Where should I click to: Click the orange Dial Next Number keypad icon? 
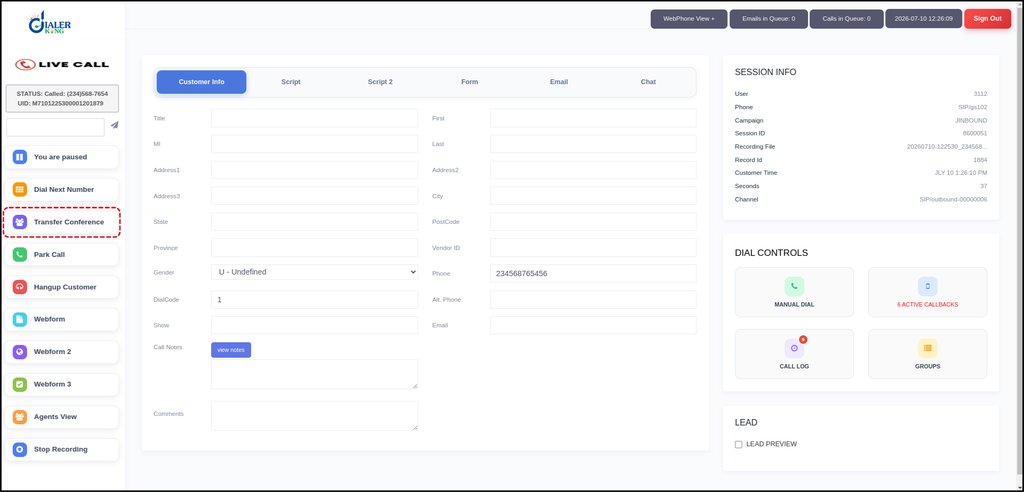[x=20, y=189]
